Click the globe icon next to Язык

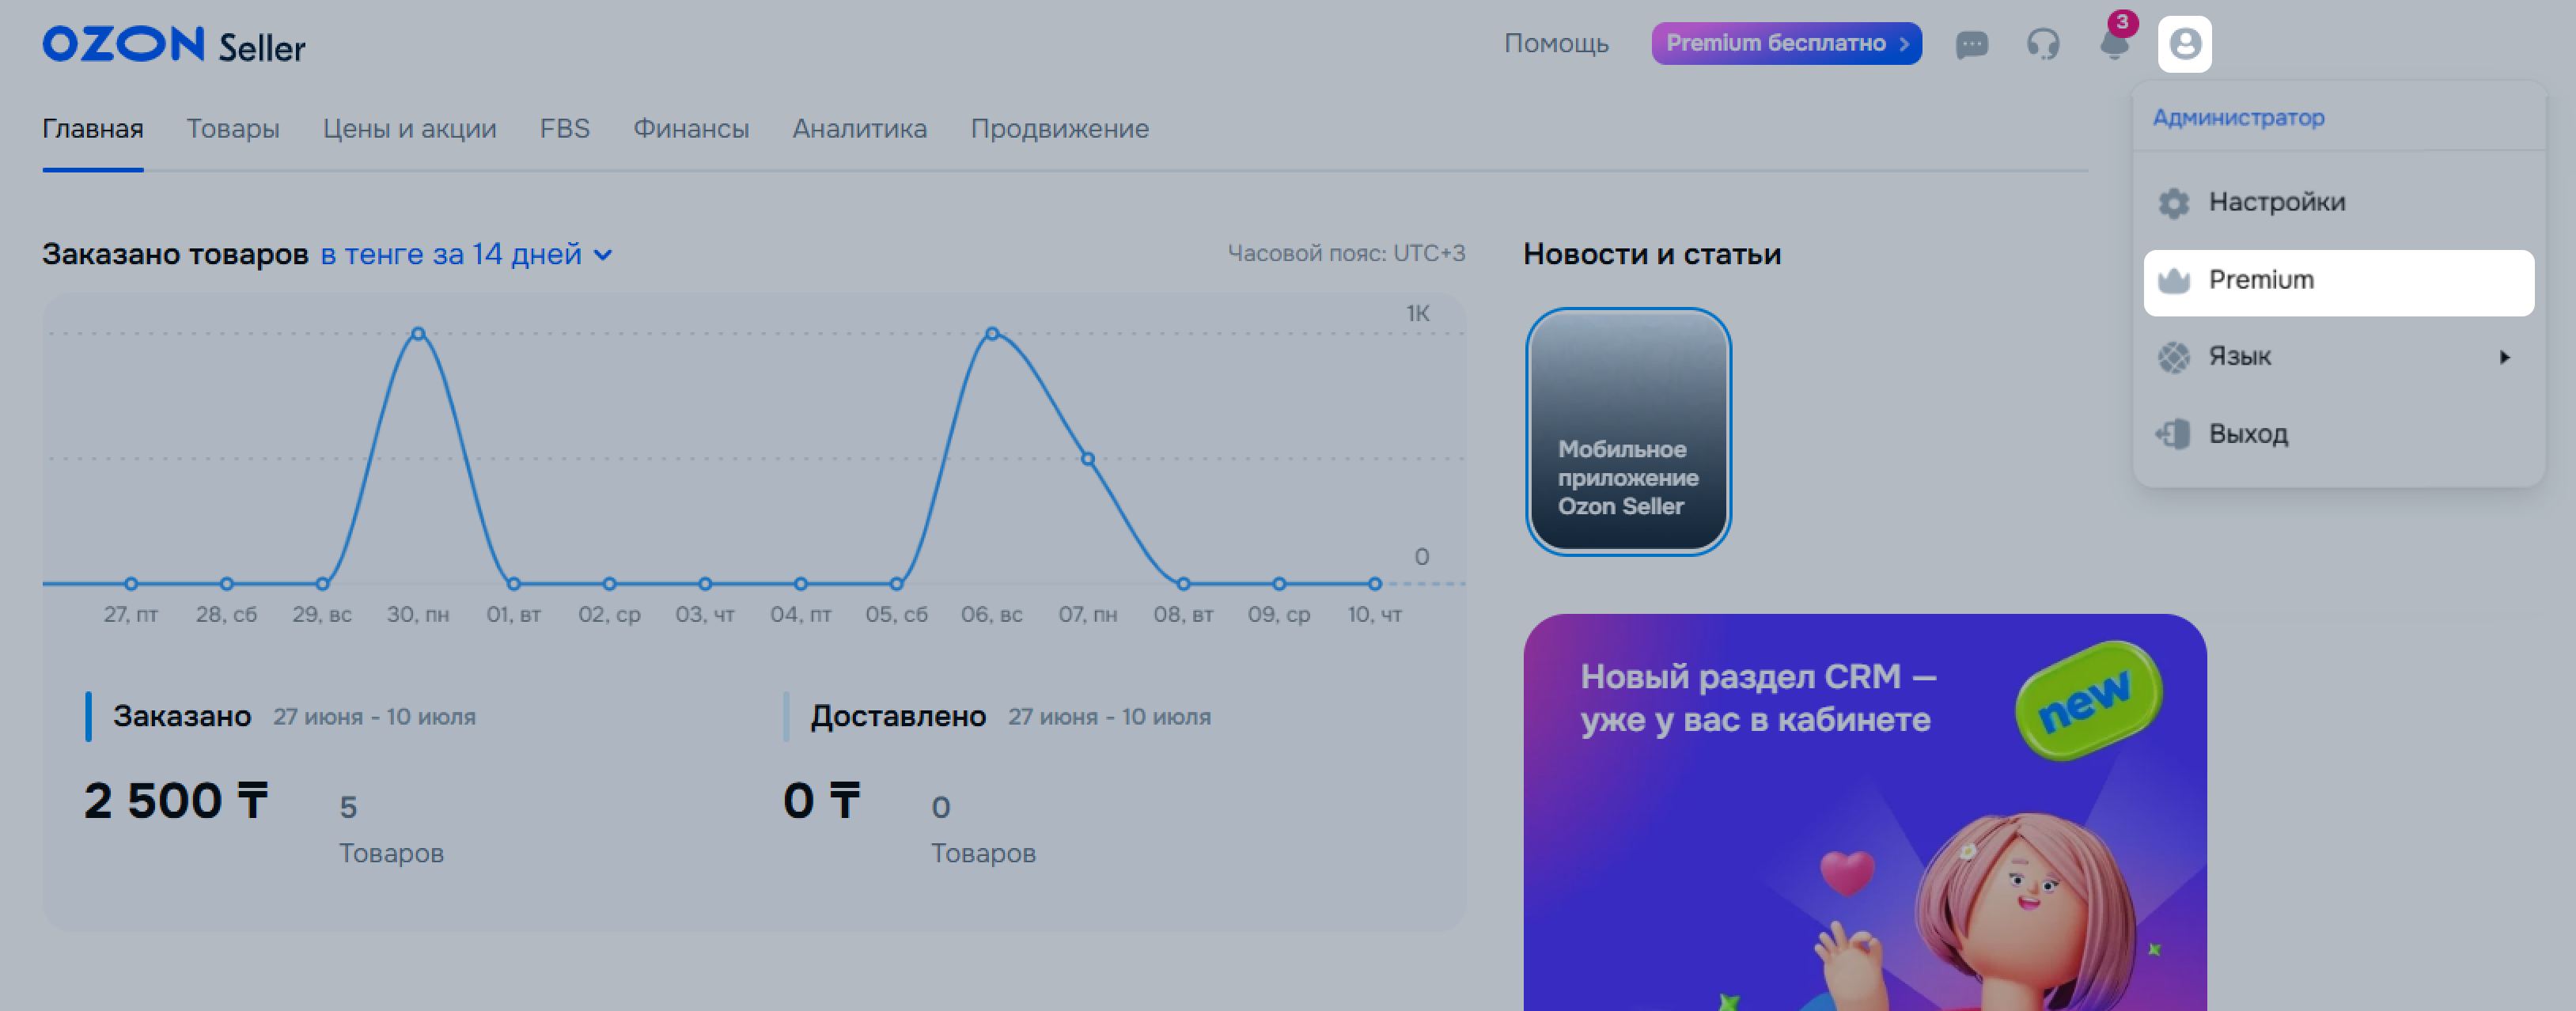tap(2173, 357)
